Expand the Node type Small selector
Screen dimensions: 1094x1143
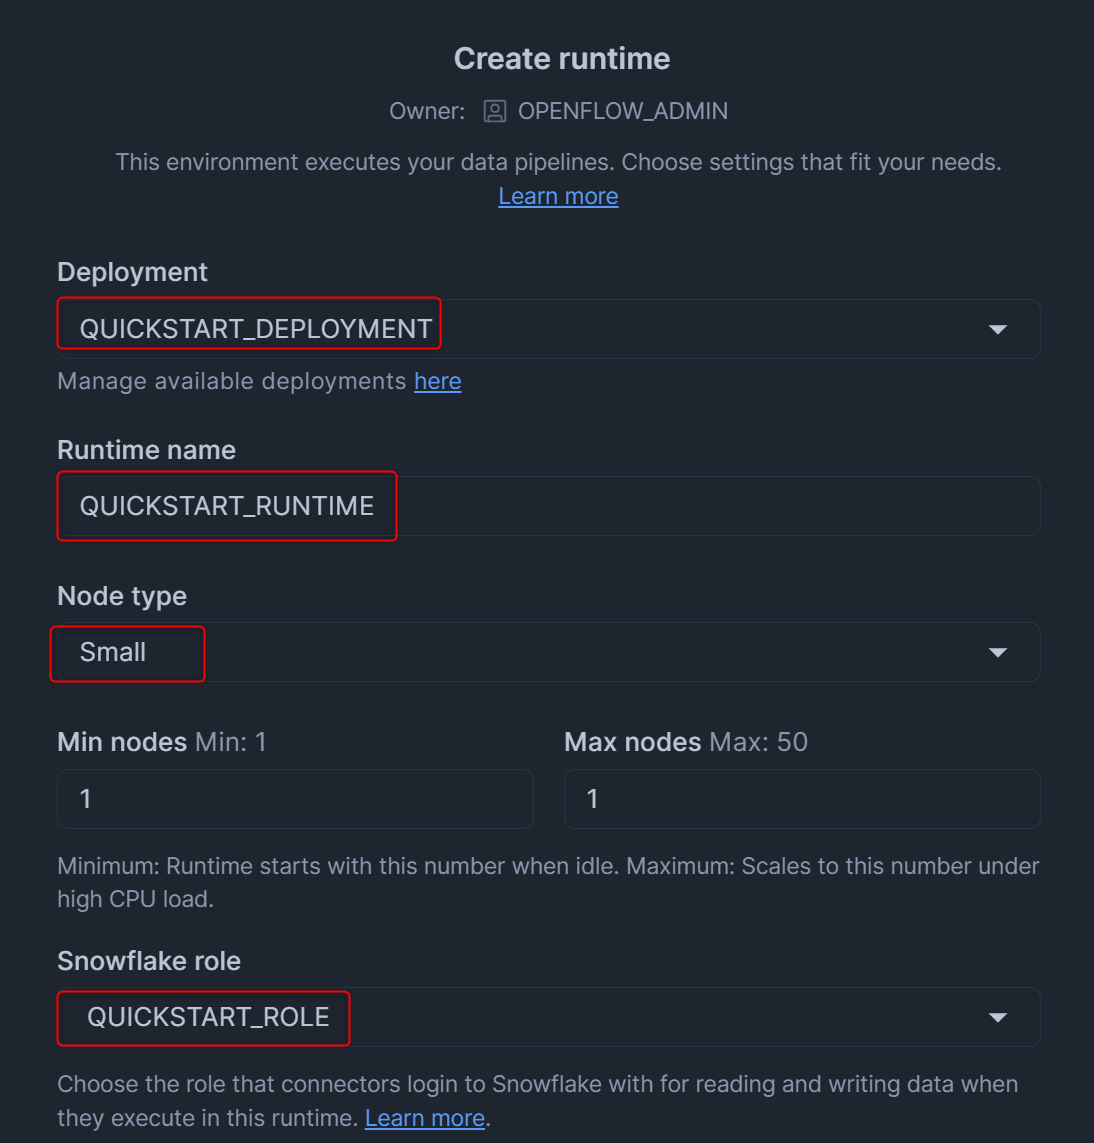click(x=548, y=652)
